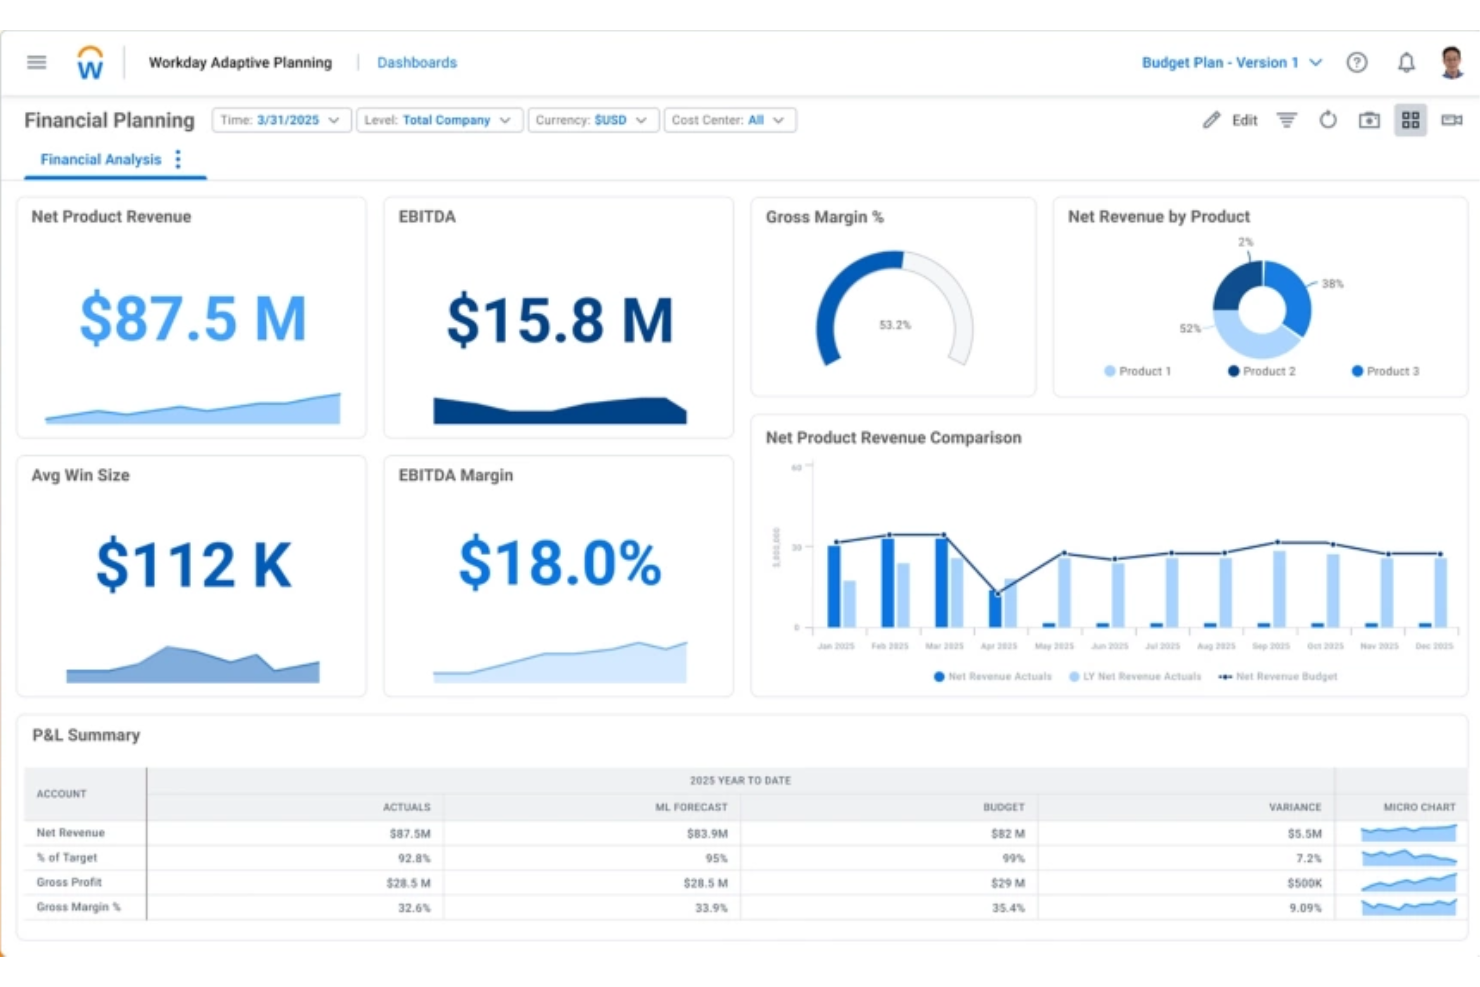Take a snapshot with the camera icon
The width and height of the screenshot is (1480, 987).
(x=1369, y=120)
